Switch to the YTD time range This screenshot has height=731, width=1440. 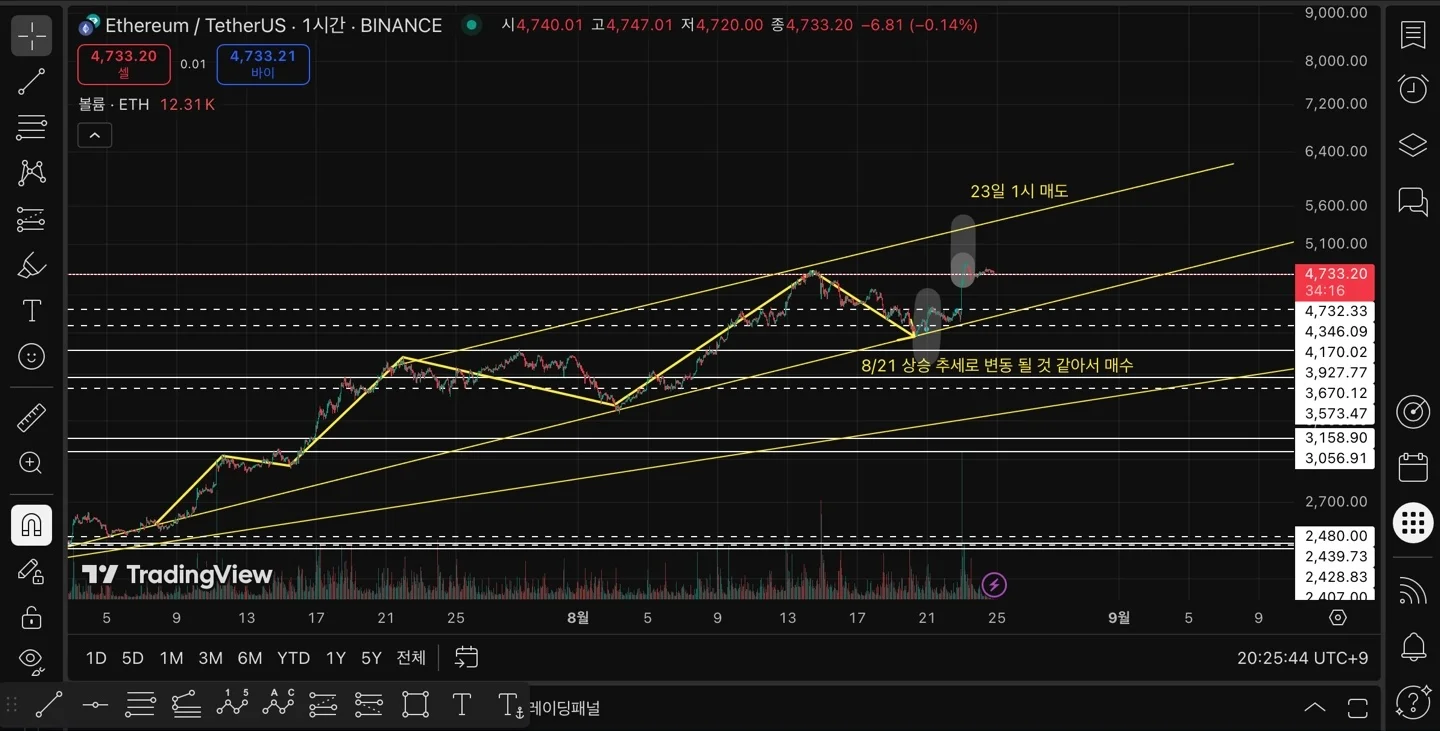pyautogui.click(x=293, y=658)
